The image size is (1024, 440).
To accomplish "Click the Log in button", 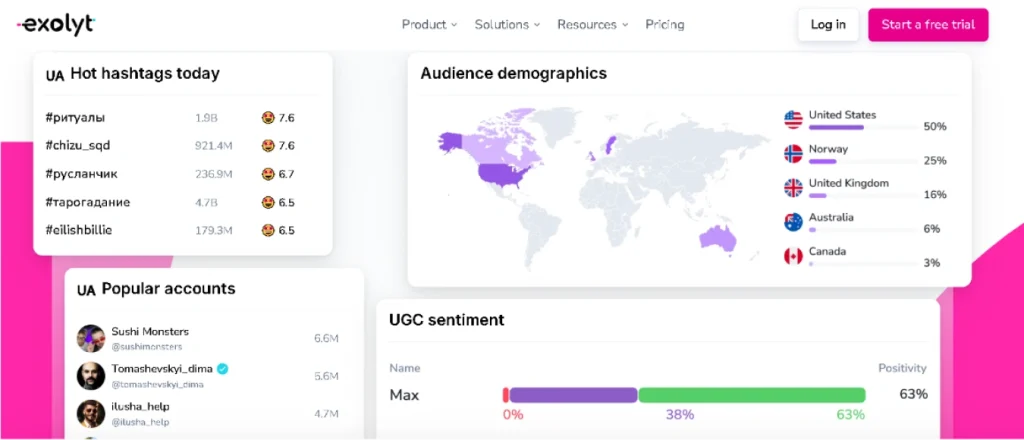I will 828,25.
